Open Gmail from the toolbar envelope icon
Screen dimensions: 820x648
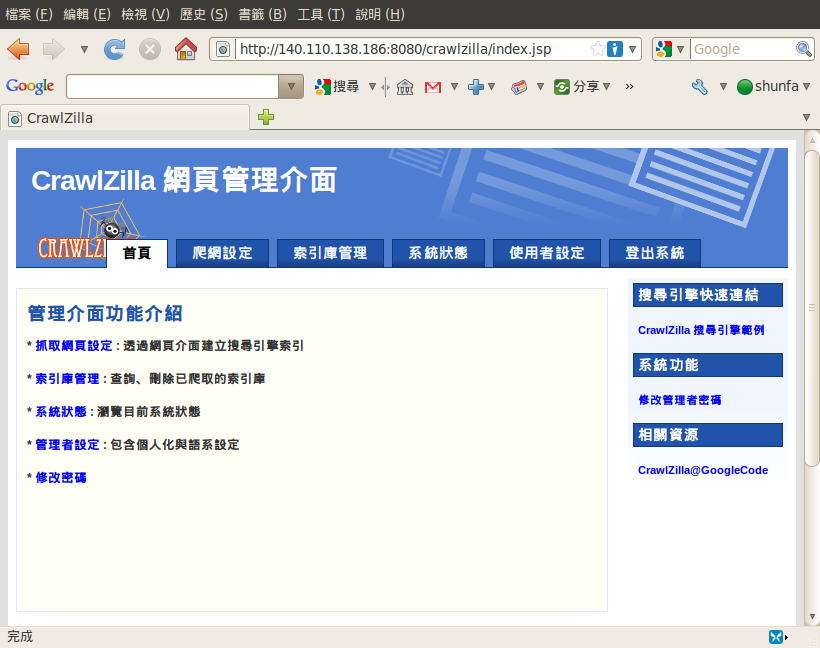[x=433, y=87]
